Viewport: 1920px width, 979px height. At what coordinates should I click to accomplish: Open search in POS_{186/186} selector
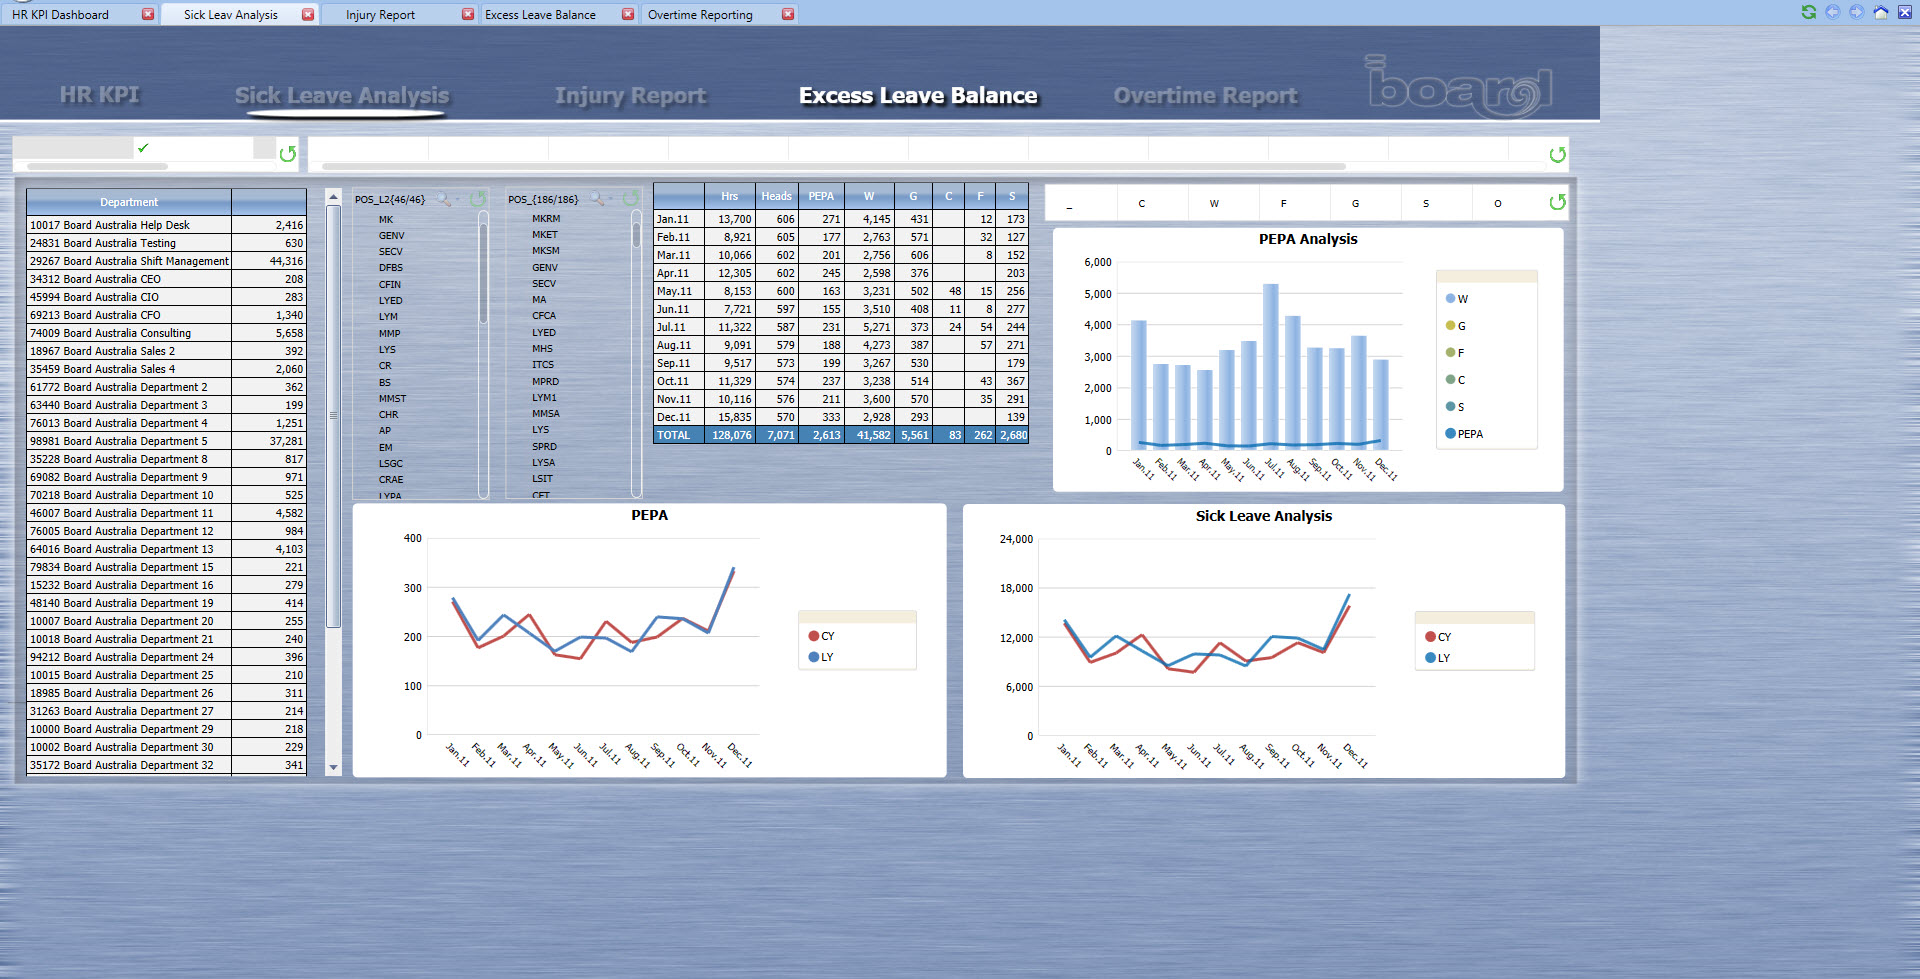[596, 199]
